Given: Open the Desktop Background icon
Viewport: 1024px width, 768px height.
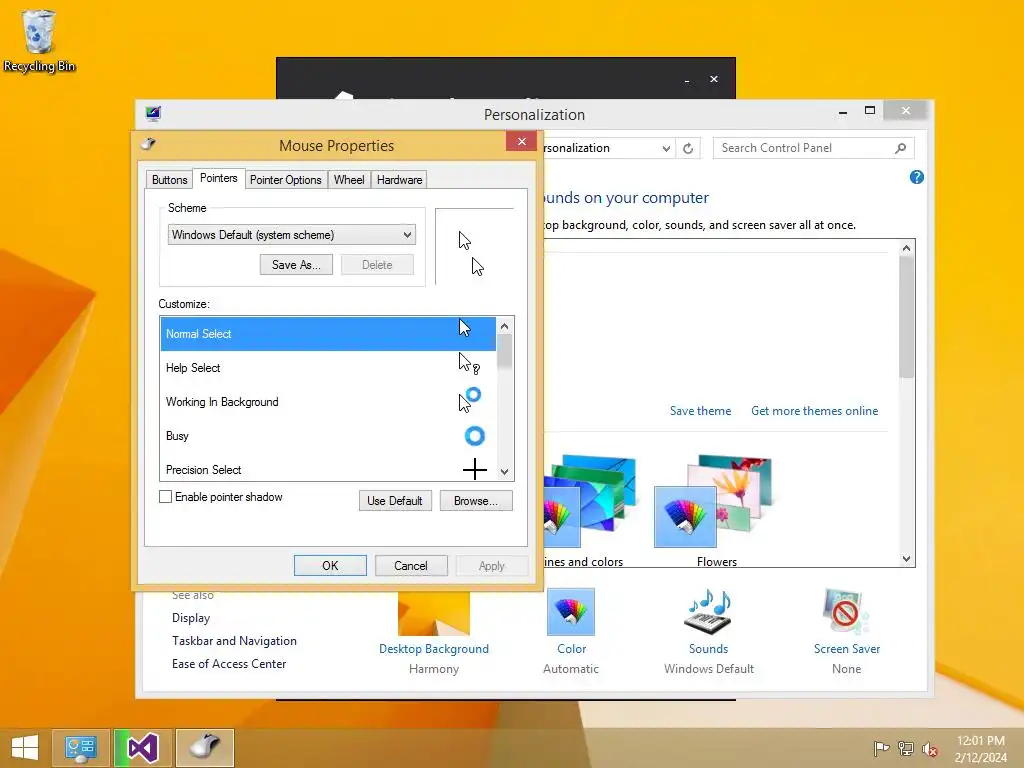Looking at the screenshot, I should pos(434,613).
